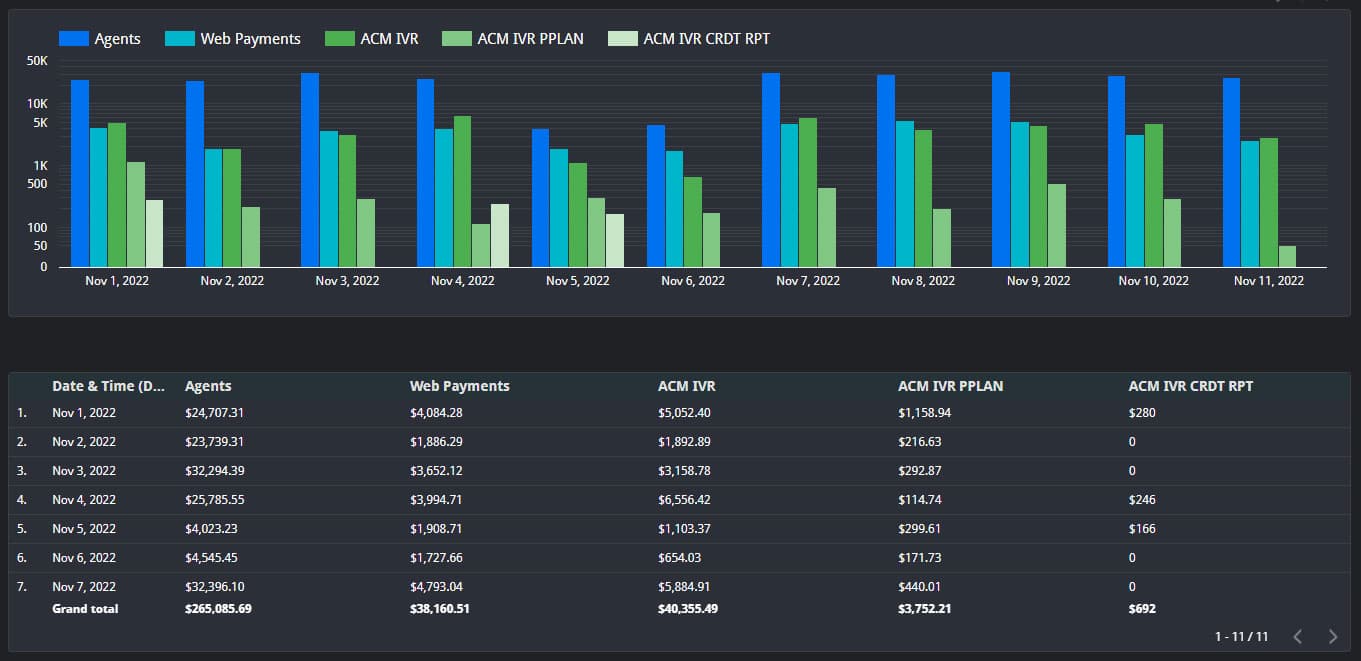Screen dimensions: 1361x661
Task: Click Web Payments cell $3,652.12
Action: coord(436,470)
